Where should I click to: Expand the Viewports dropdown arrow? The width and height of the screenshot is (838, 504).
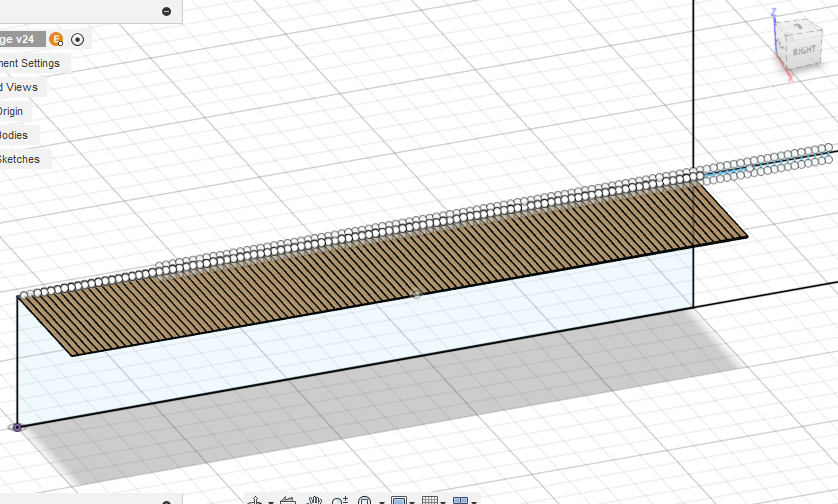[x=474, y=502]
